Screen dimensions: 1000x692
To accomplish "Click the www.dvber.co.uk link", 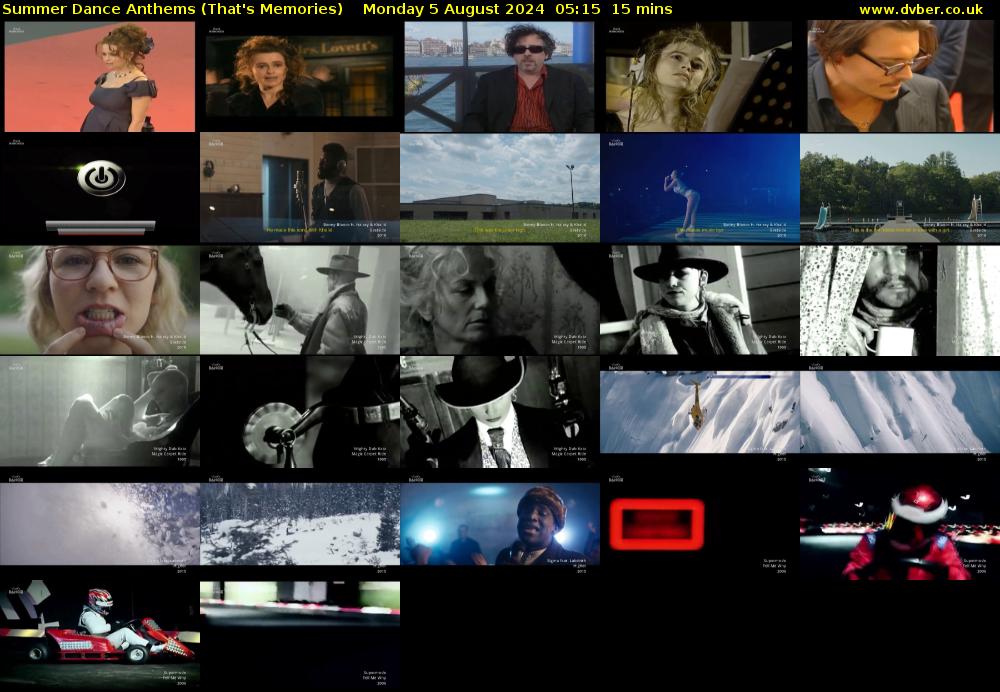I will tap(921, 9).
